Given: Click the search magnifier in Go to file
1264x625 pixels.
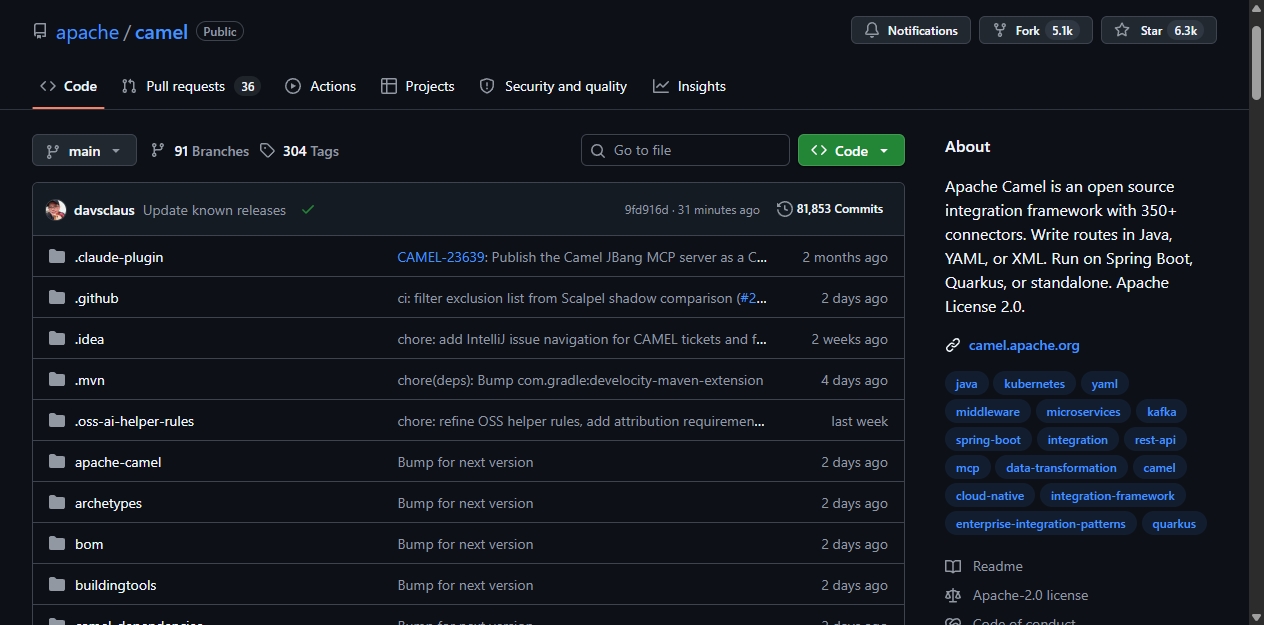Looking at the screenshot, I should pos(598,151).
